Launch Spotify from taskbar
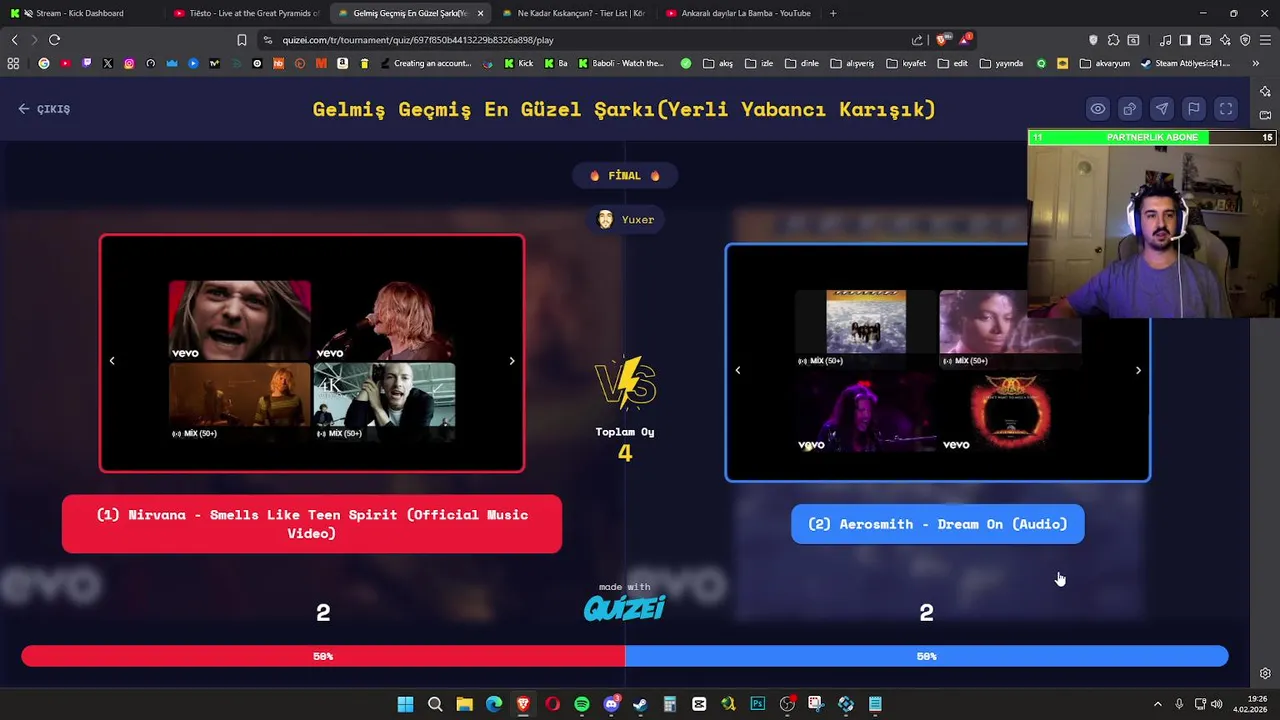This screenshot has width=1280, height=720. (x=582, y=704)
